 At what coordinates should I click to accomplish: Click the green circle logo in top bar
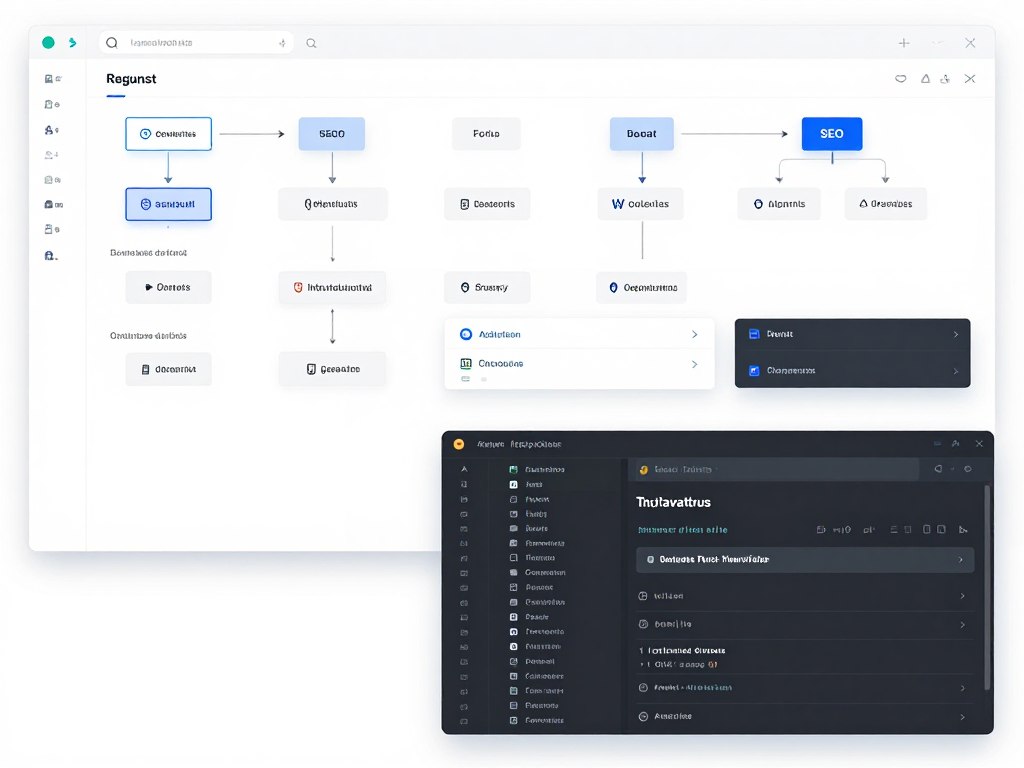[x=48, y=42]
